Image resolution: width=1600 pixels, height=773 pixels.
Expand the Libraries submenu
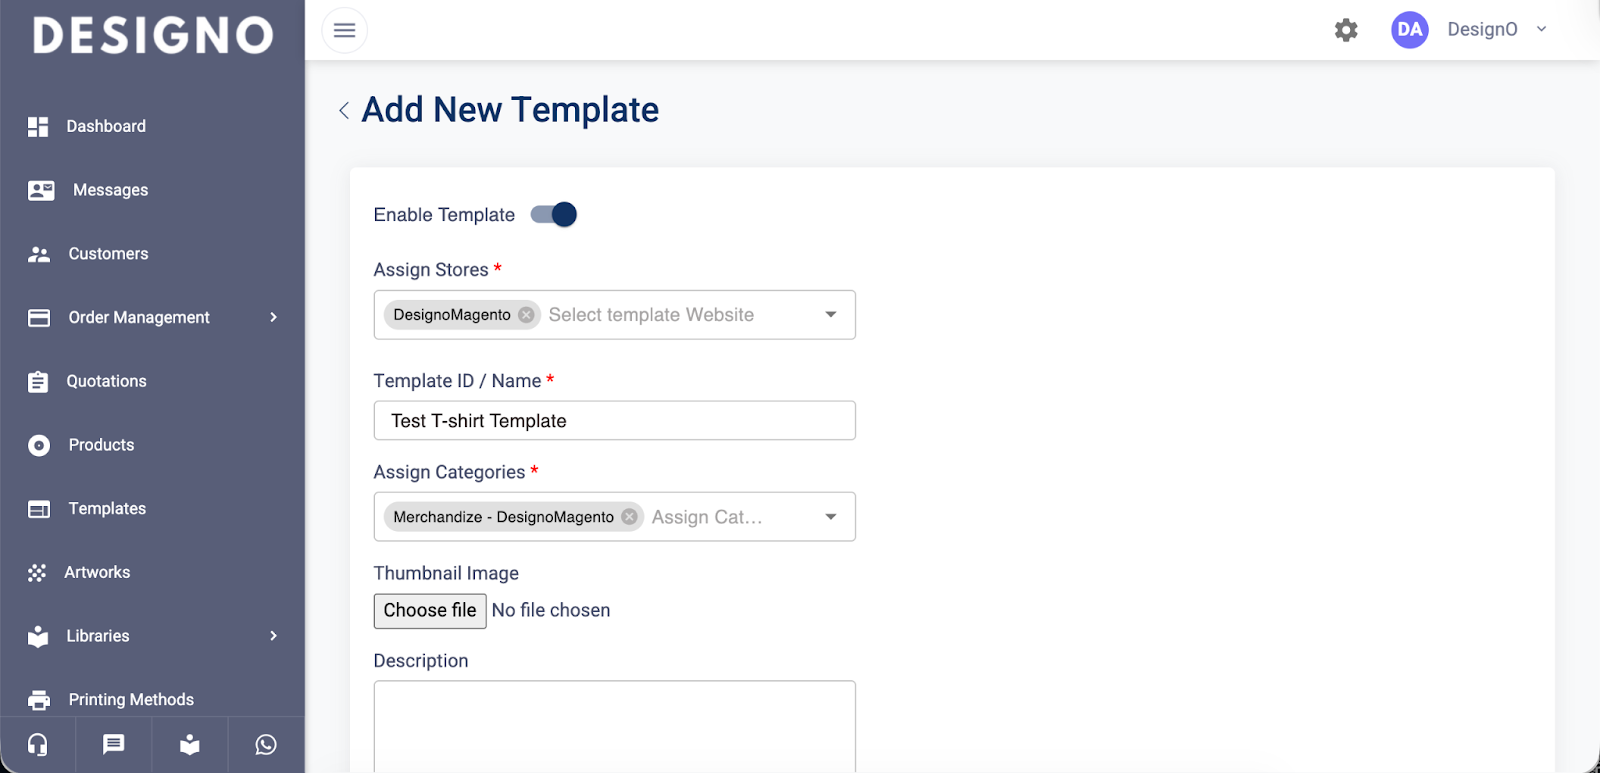273,636
